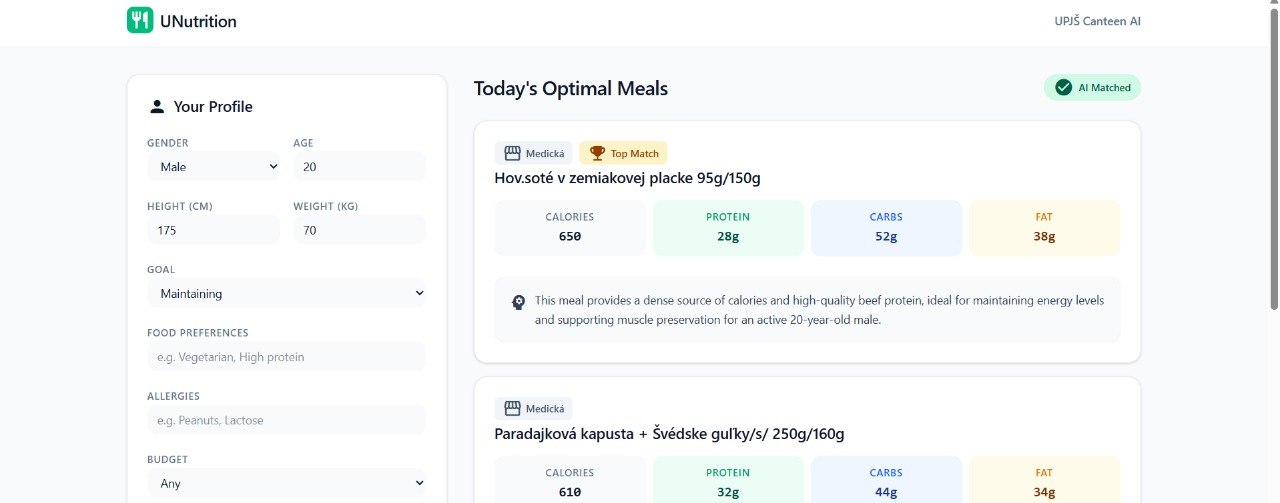Click the Your Profile person icon

coord(157,107)
